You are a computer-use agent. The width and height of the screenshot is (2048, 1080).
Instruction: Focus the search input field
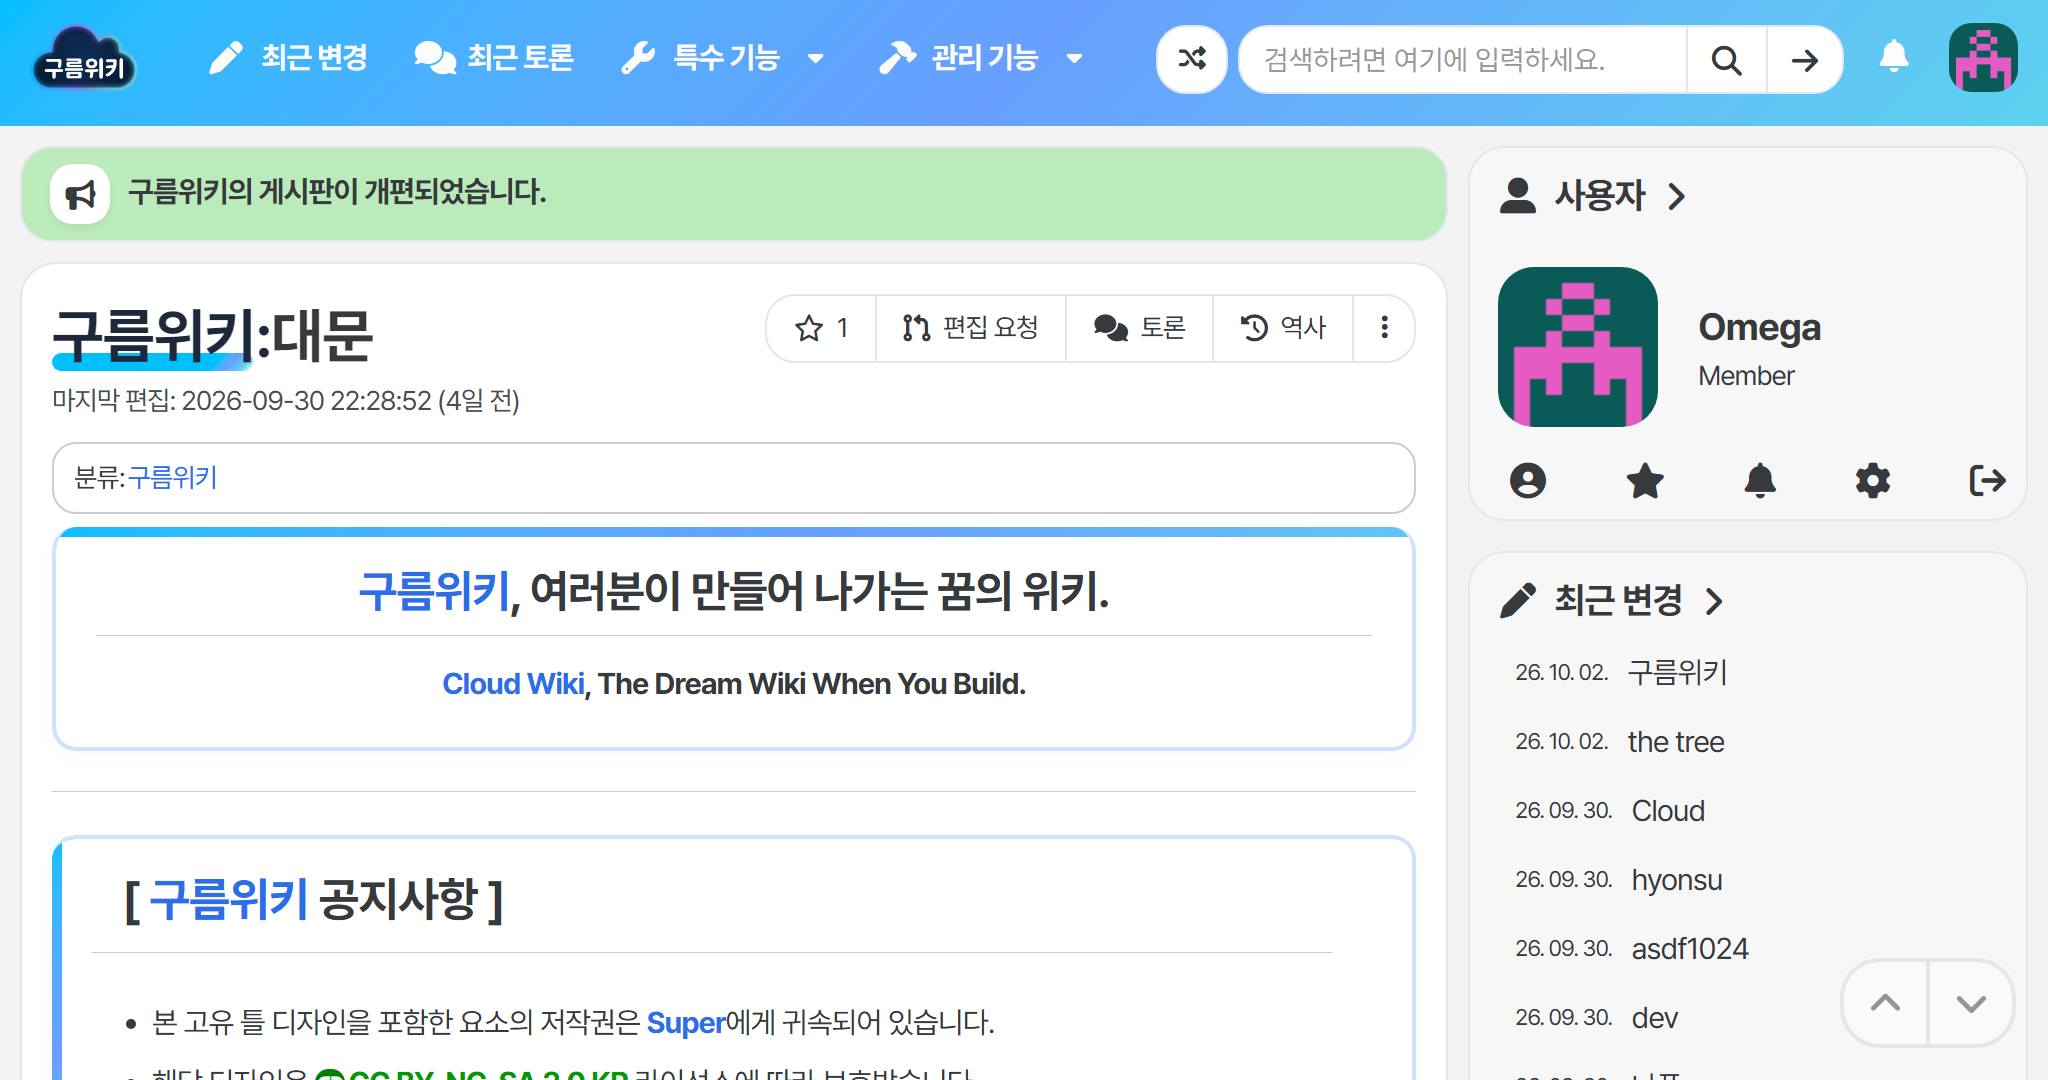[x=1463, y=59]
